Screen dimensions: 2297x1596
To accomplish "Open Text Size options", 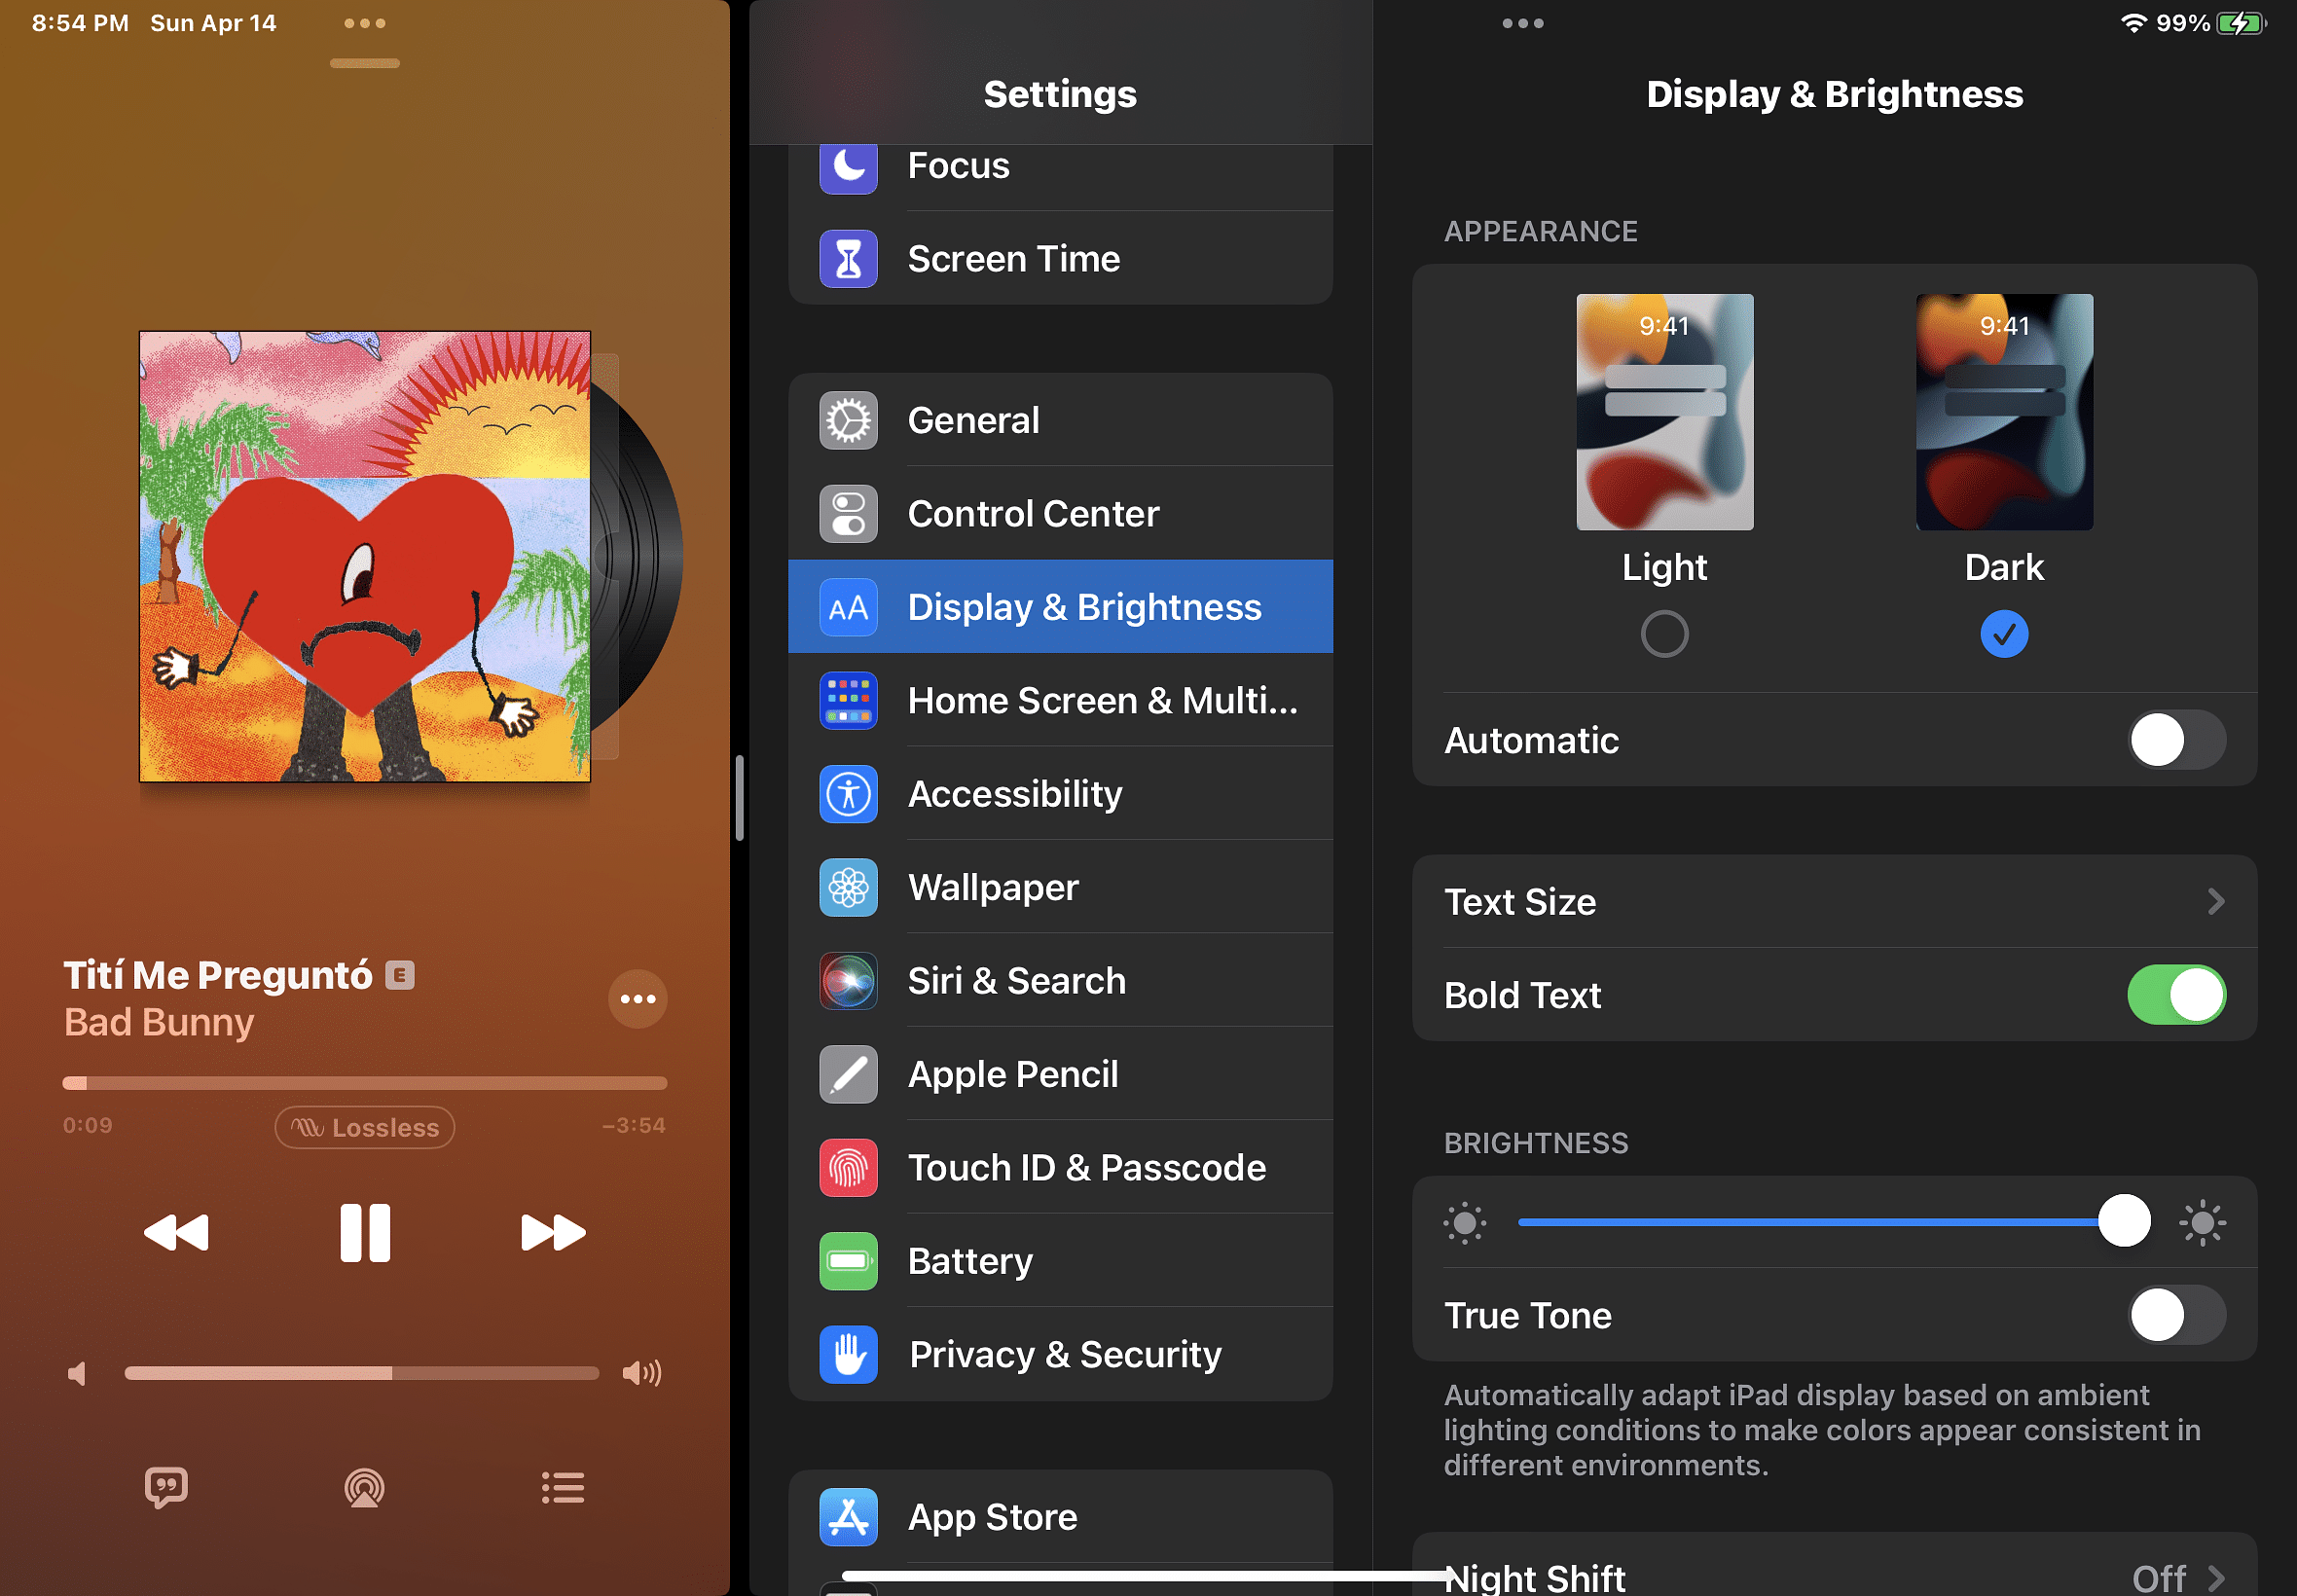I will [1833, 901].
